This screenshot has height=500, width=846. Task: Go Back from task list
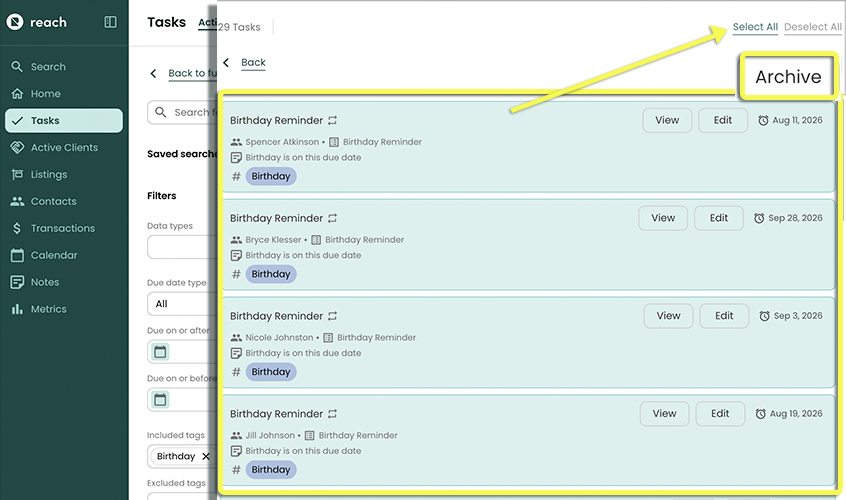[253, 63]
